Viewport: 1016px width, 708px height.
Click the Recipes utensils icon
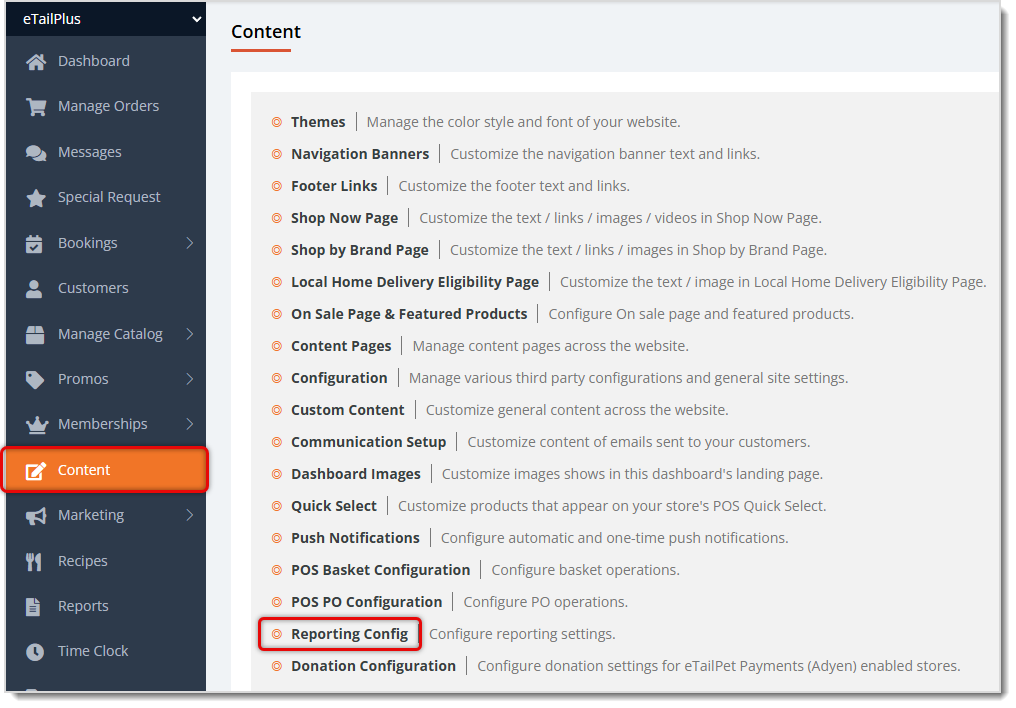(34, 562)
